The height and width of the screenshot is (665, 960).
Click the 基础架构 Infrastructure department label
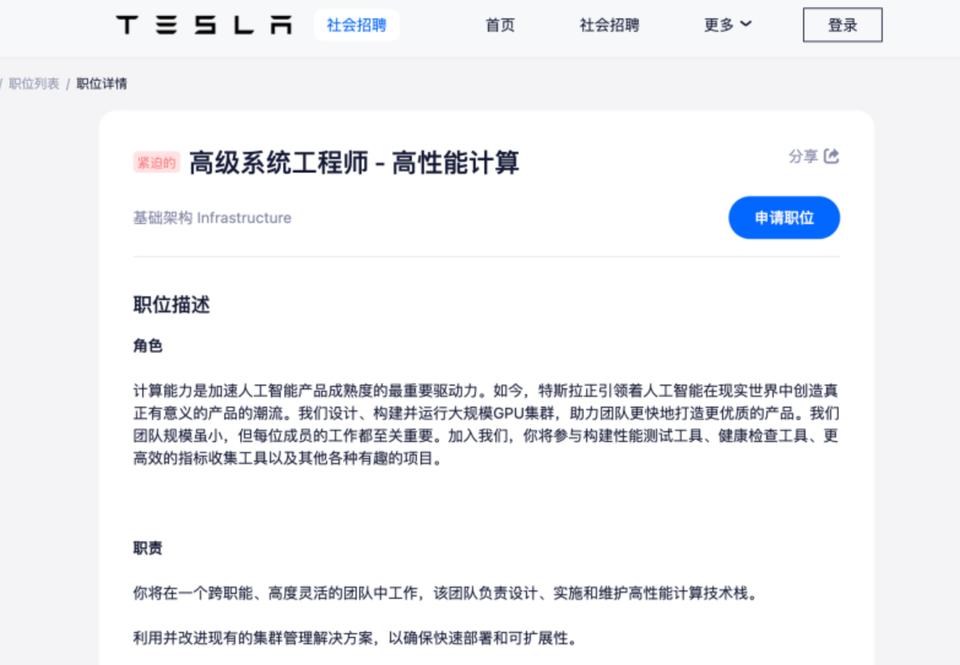[x=212, y=218]
